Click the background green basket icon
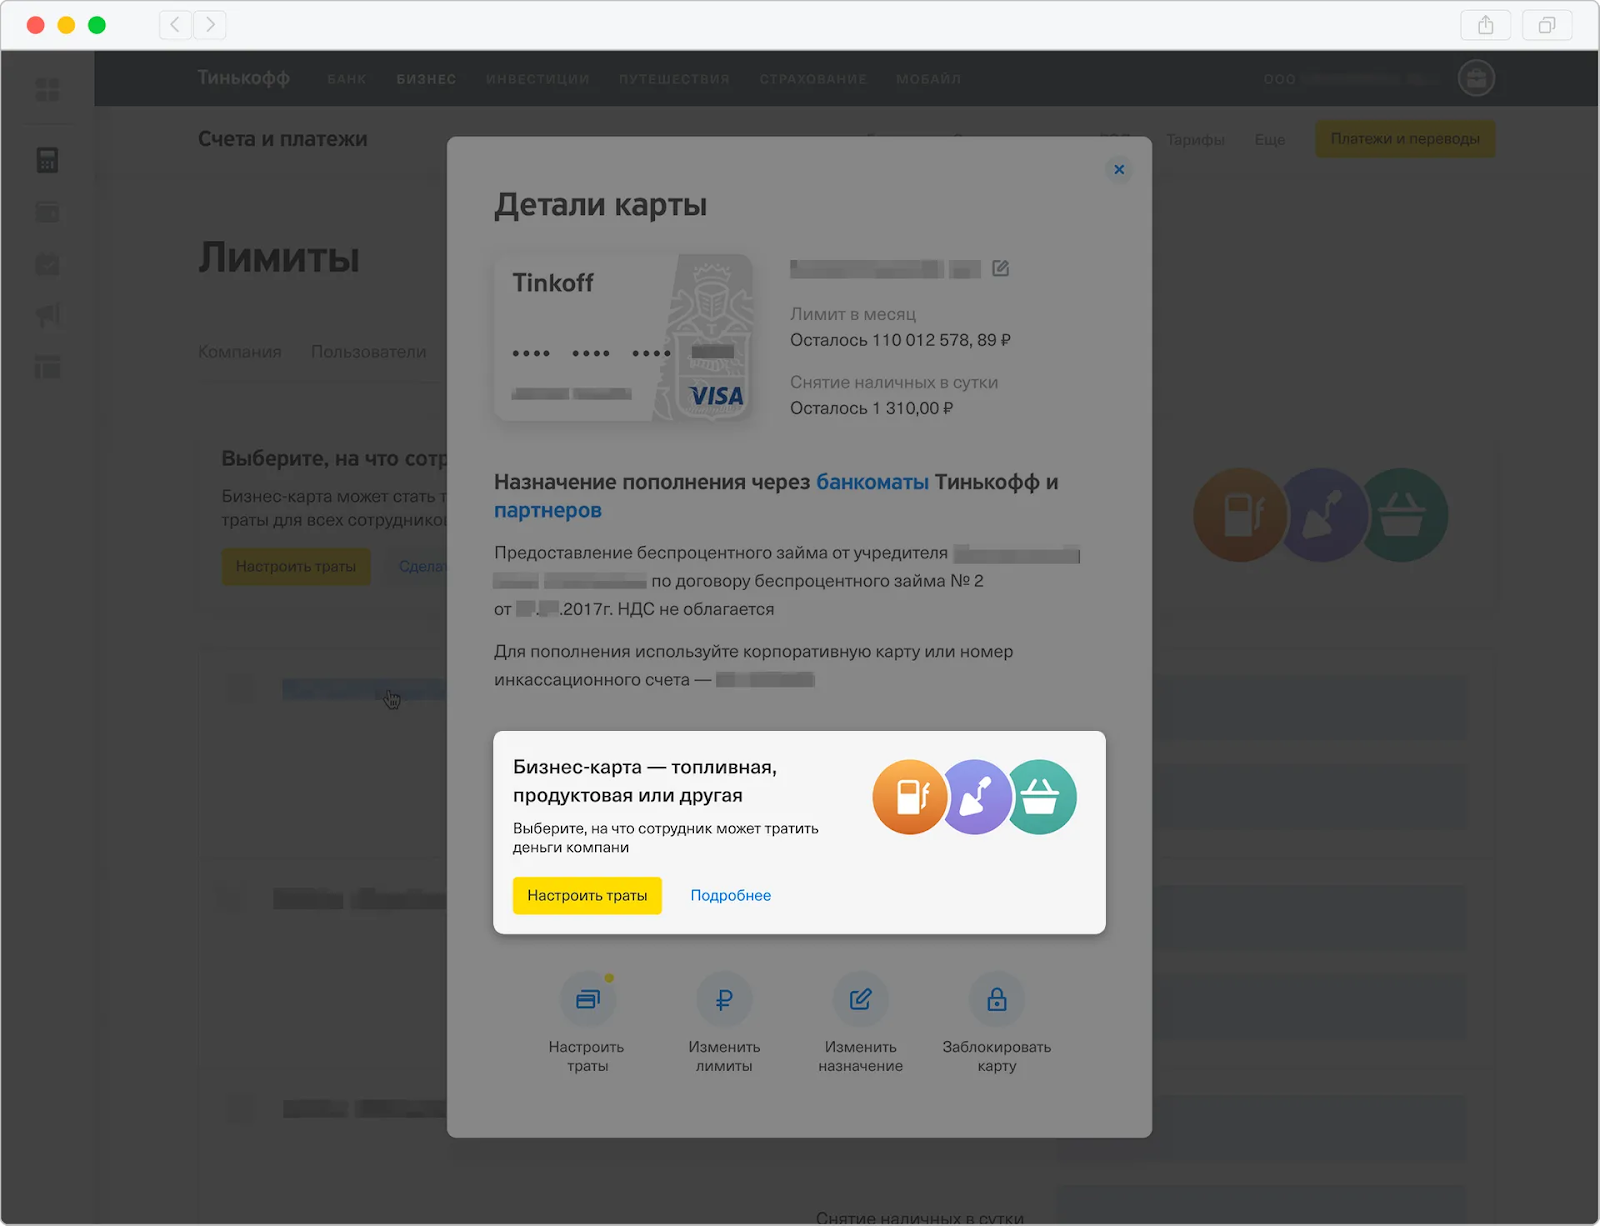Screen dimensions: 1600x1226 tap(1402, 515)
